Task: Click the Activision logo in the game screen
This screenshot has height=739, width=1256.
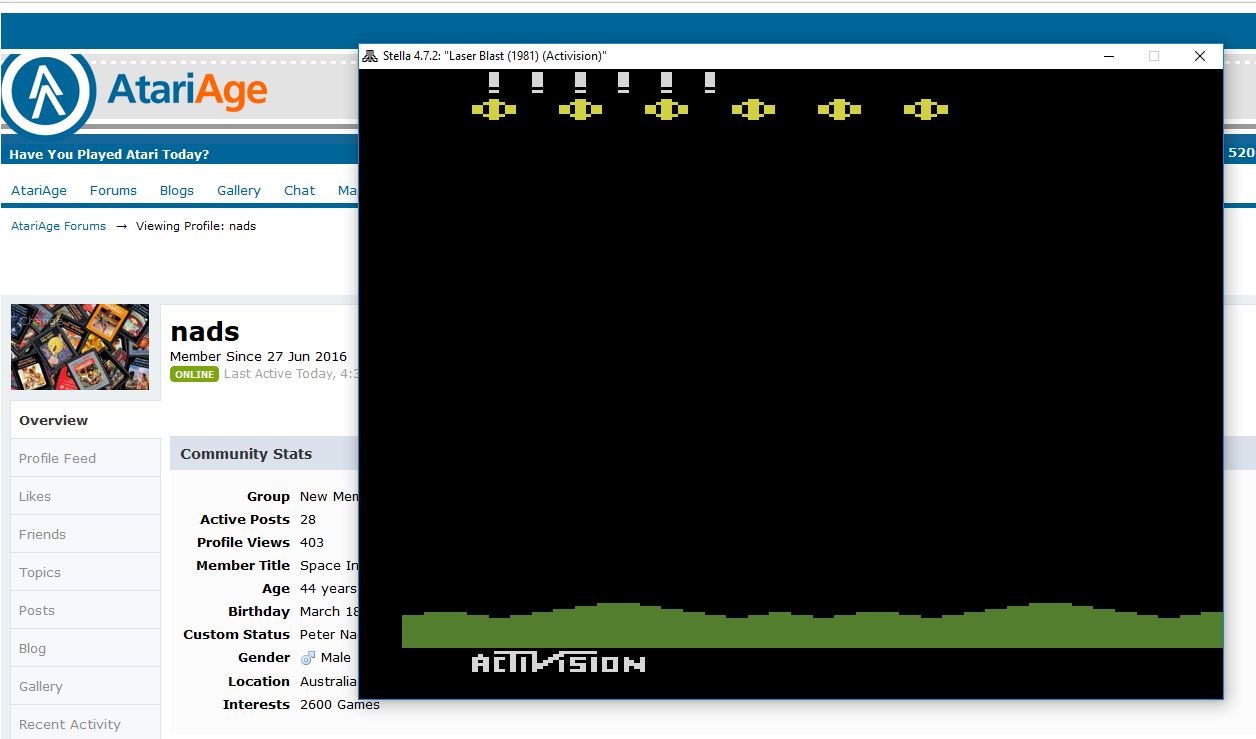Action: (x=558, y=663)
